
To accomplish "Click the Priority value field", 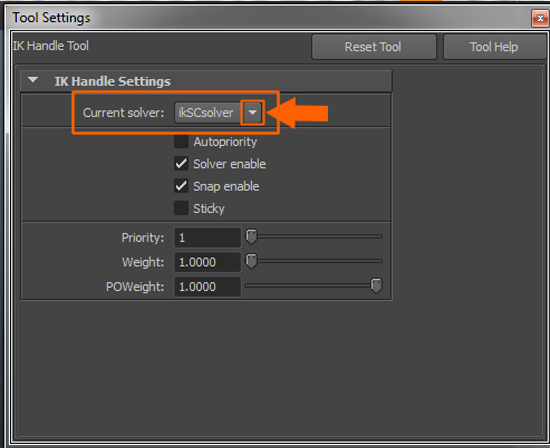I will 207,238.
